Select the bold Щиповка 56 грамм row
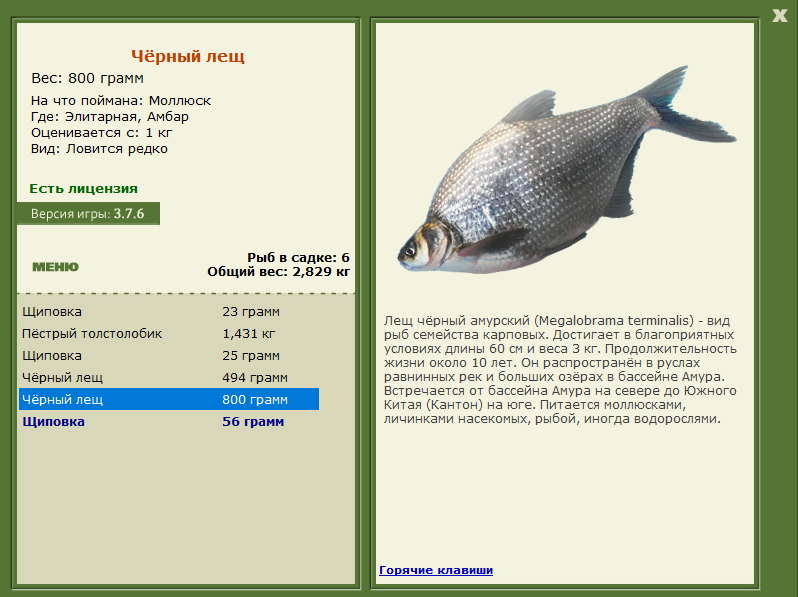This screenshot has width=798, height=597. (169, 421)
